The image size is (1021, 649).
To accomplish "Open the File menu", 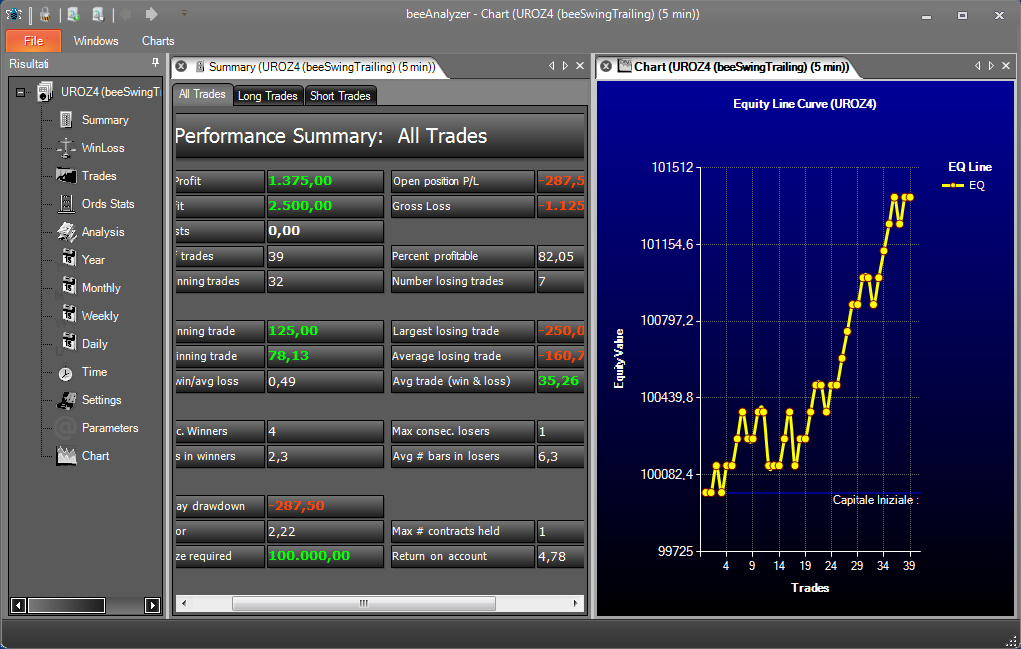I will tap(33, 41).
